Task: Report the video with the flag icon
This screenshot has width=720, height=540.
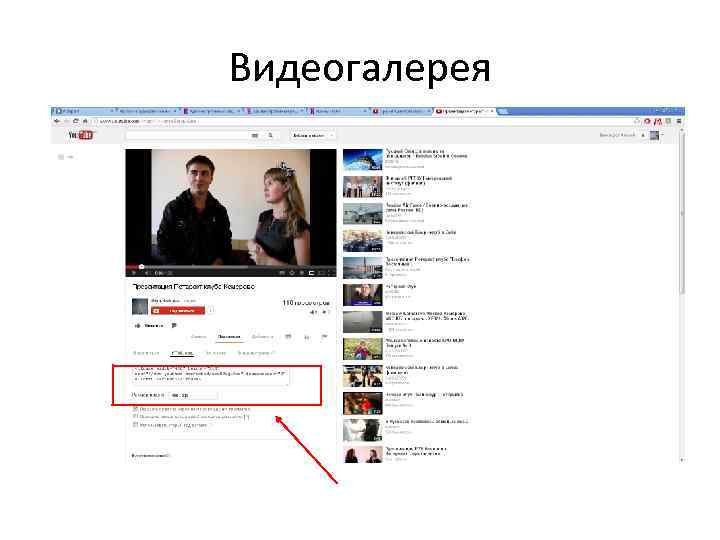Action: coord(324,337)
